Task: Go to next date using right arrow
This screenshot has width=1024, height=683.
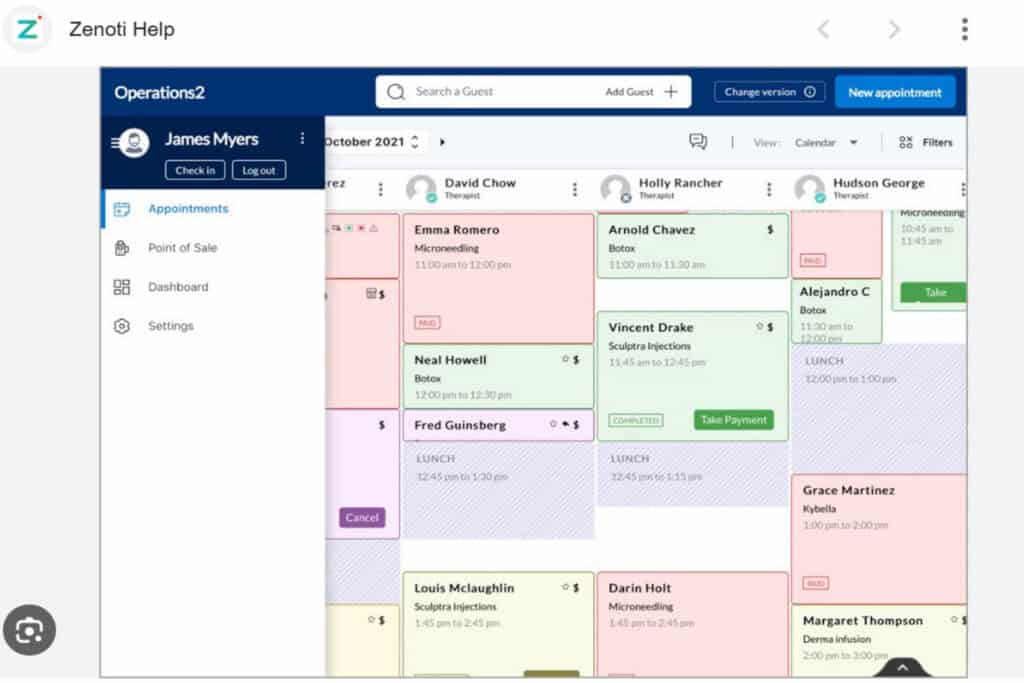Action: point(442,142)
